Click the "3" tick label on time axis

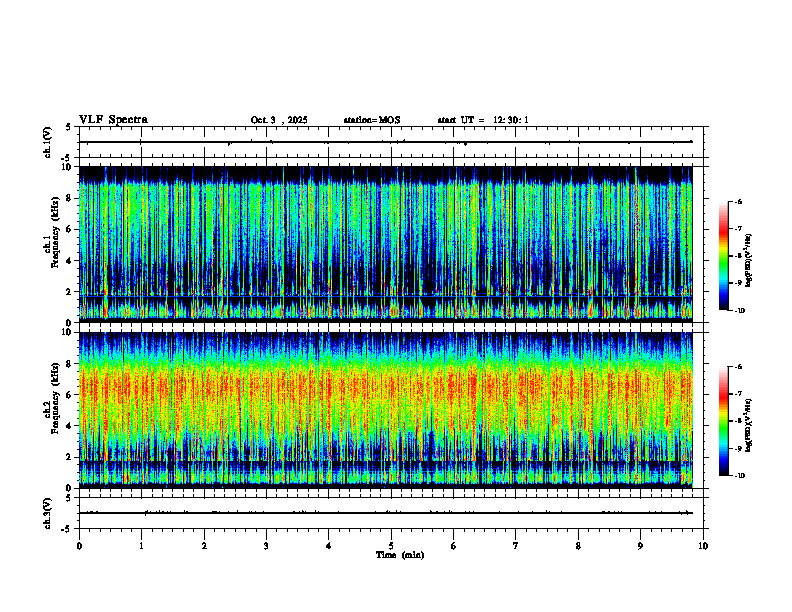pos(266,546)
